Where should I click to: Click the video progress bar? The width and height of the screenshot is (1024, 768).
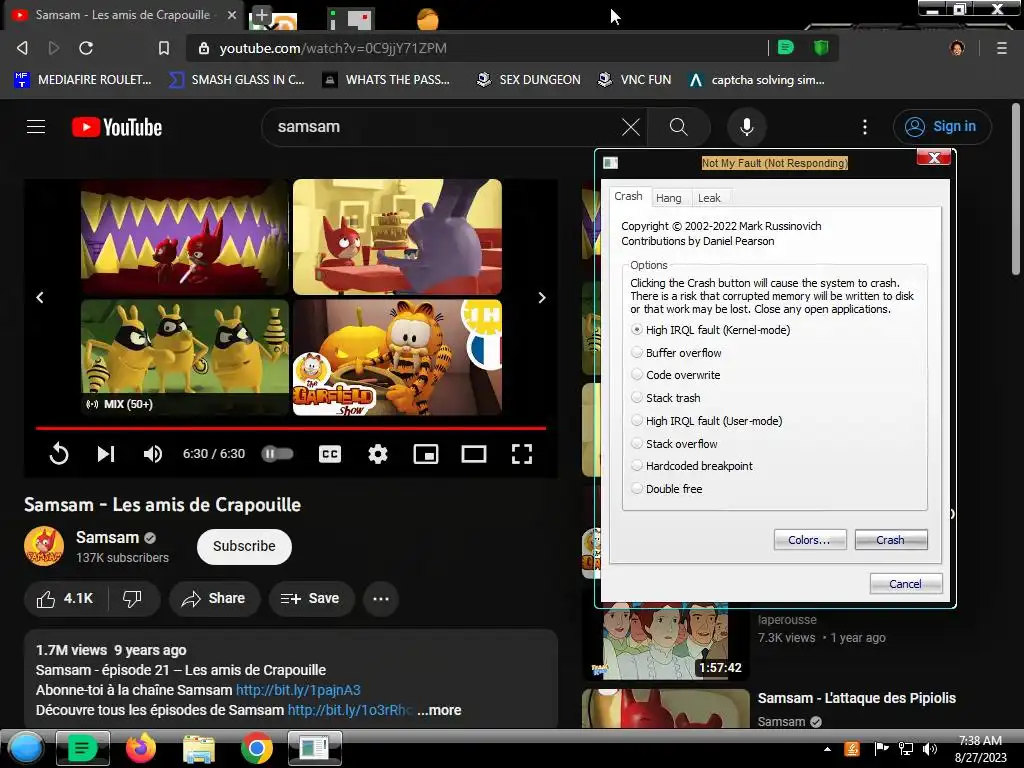291,428
